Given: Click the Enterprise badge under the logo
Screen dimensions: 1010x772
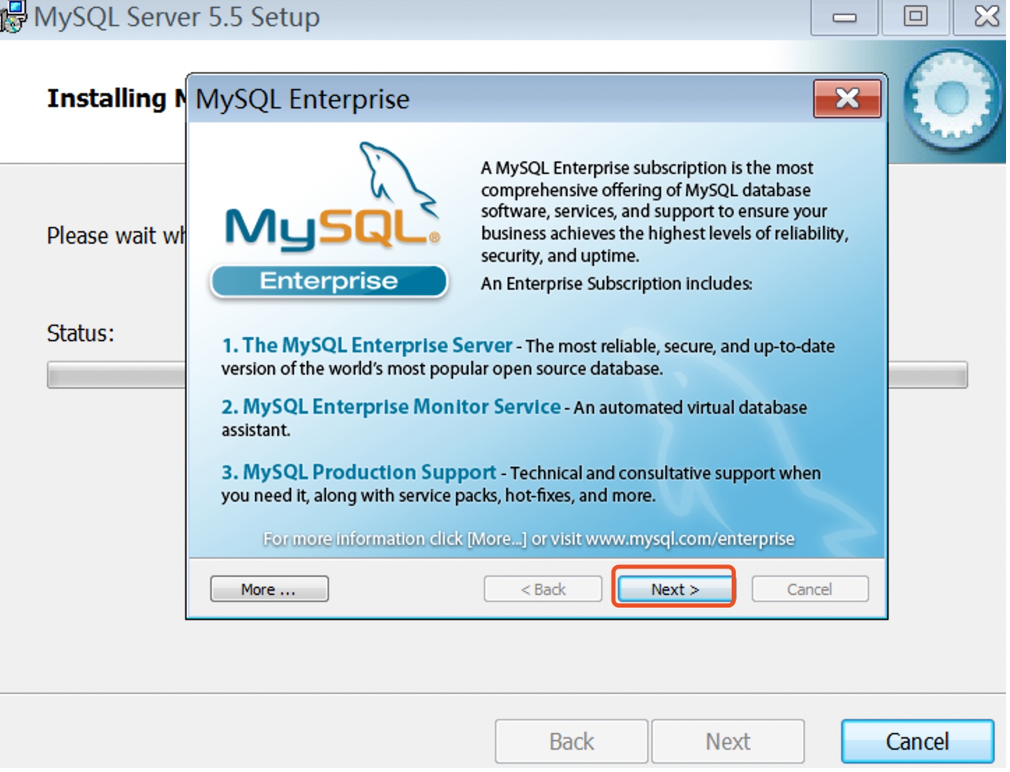Looking at the screenshot, I should tap(329, 281).
